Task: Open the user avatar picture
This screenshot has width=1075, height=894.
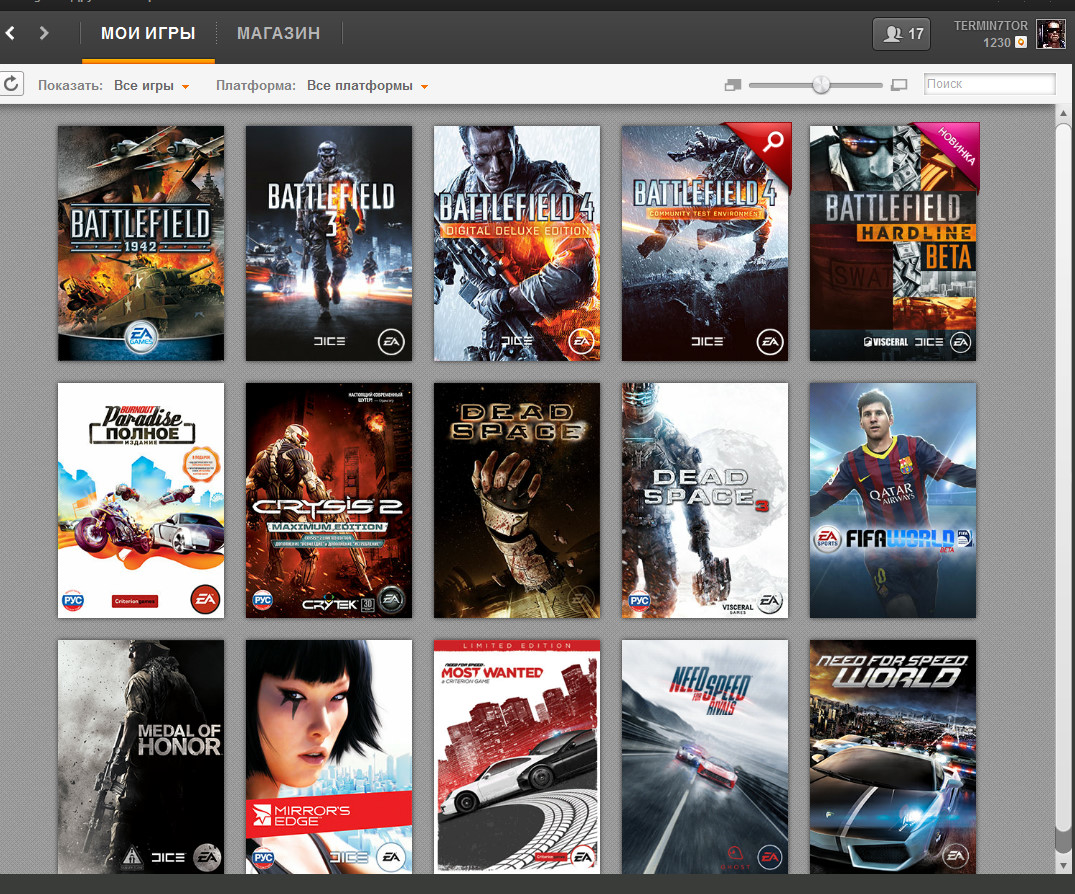Action: click(1050, 34)
